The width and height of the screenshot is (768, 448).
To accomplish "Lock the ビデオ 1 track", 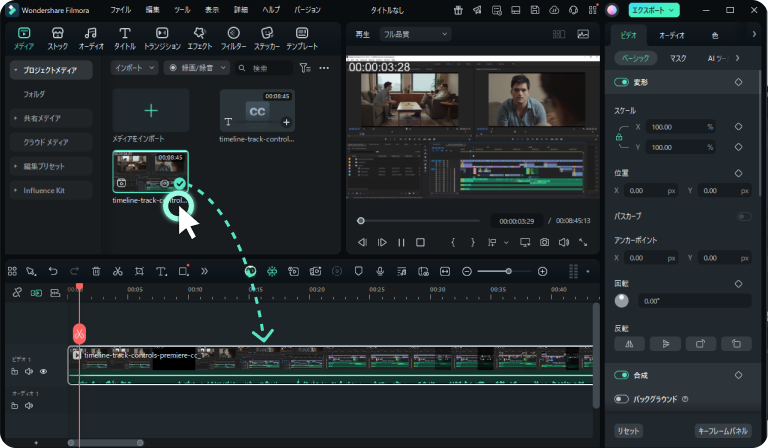I will [15, 372].
